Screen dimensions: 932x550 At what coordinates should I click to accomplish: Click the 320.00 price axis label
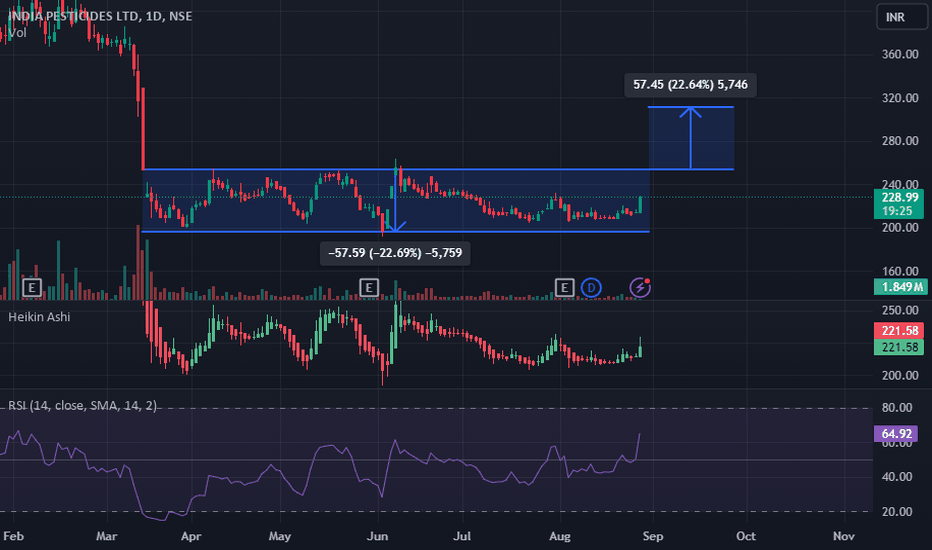point(900,98)
